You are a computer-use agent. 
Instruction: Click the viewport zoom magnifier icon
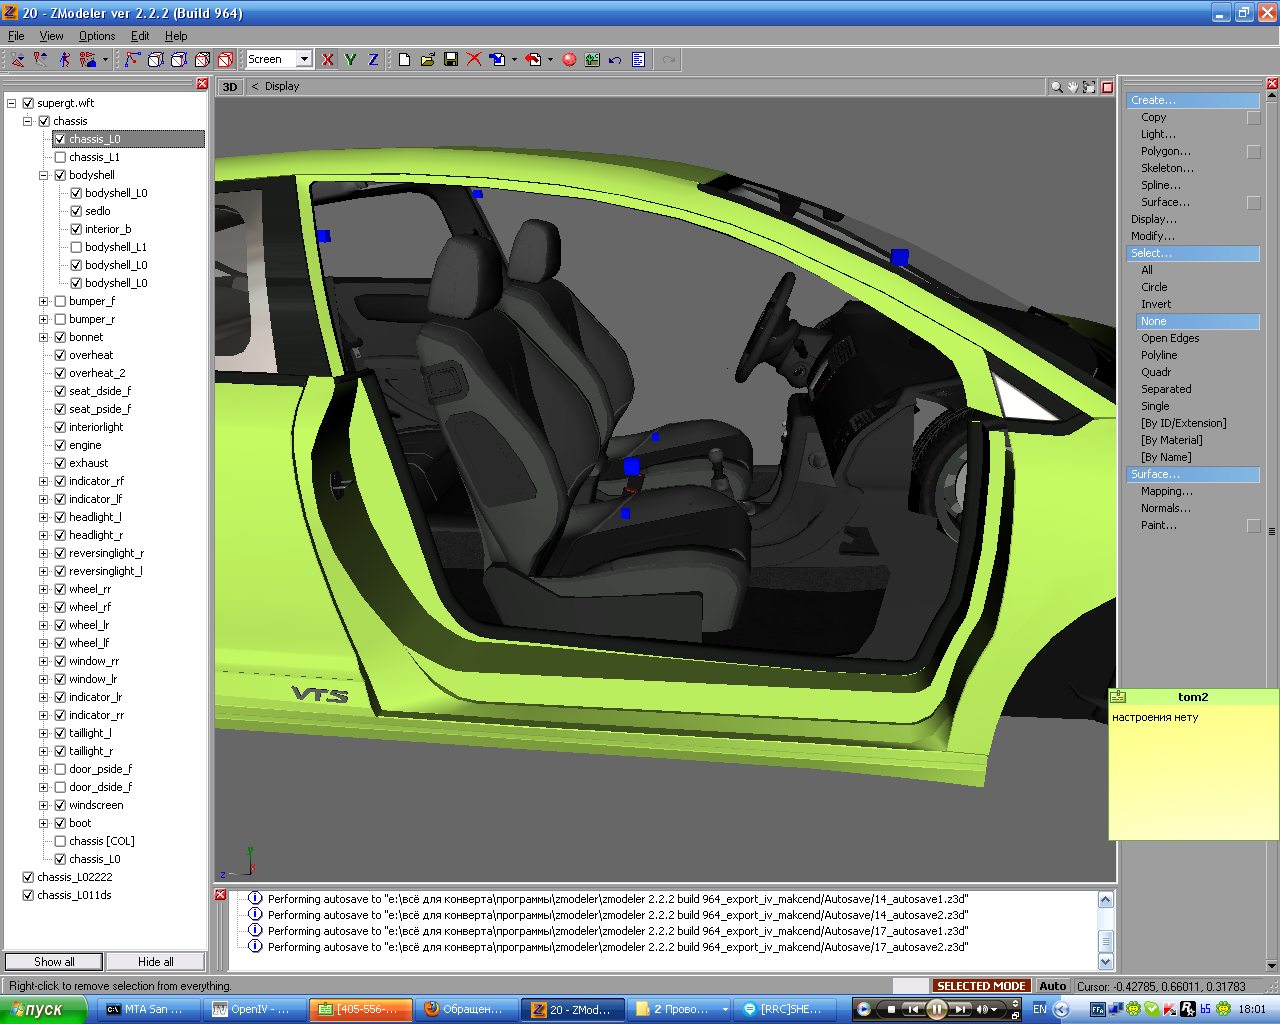(x=1056, y=87)
